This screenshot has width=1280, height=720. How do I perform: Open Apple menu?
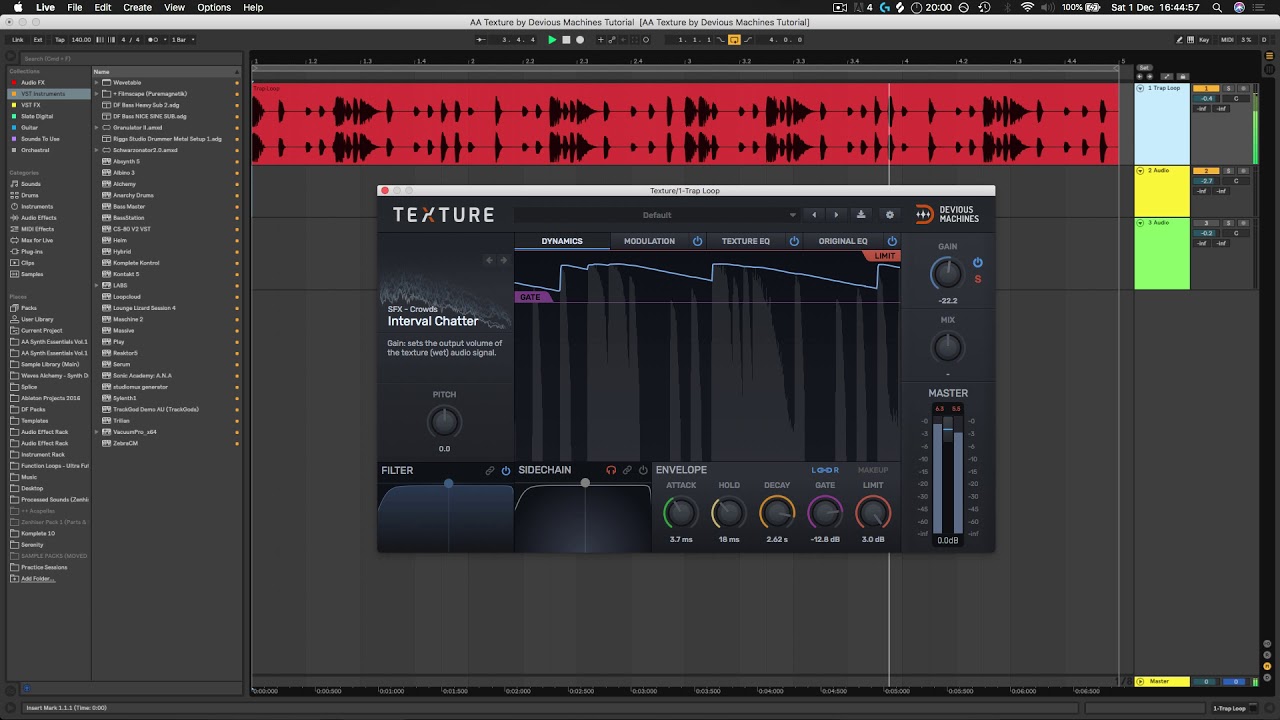[x=17, y=7]
